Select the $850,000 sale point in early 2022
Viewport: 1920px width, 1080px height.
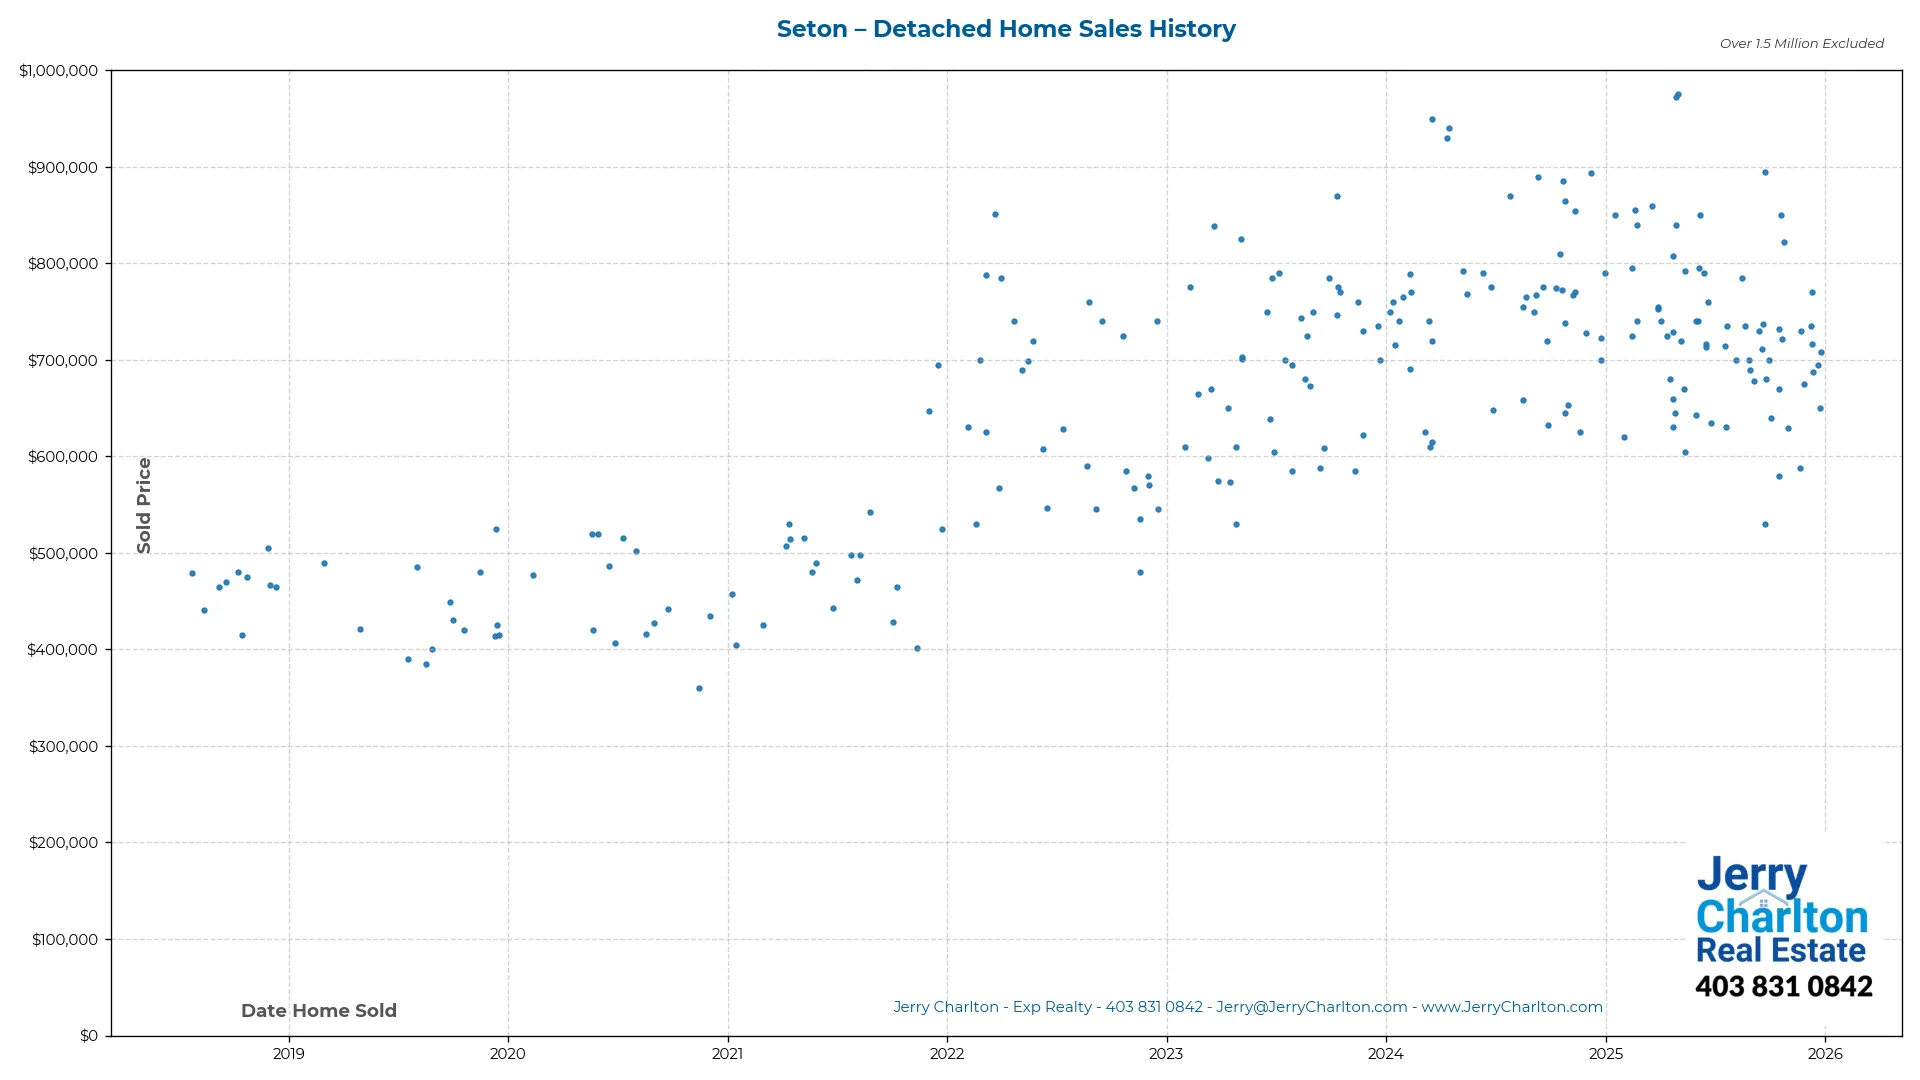994,214
